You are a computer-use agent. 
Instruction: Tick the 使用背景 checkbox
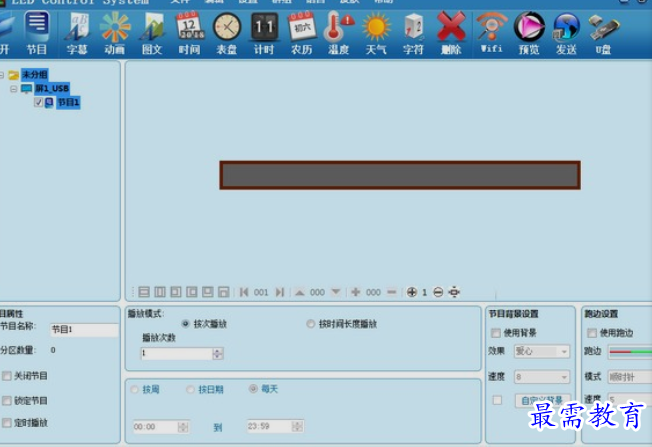click(x=496, y=333)
